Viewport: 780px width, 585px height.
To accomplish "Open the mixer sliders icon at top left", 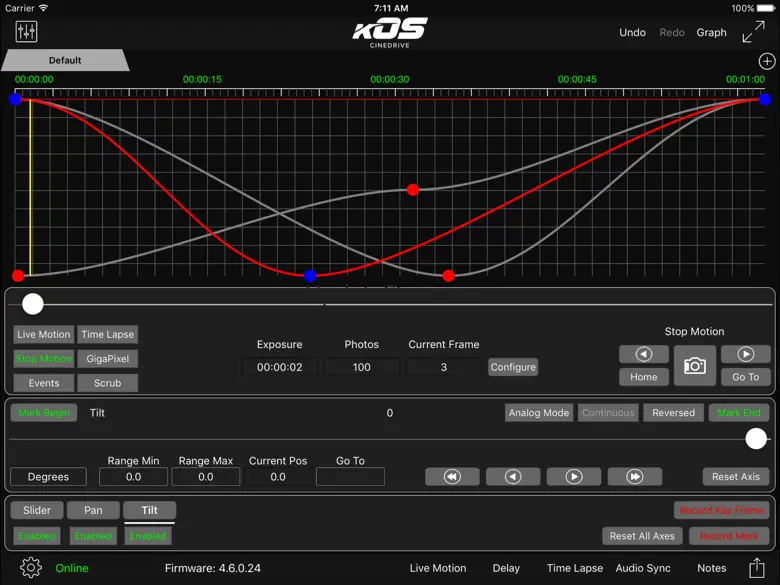I will (27, 32).
